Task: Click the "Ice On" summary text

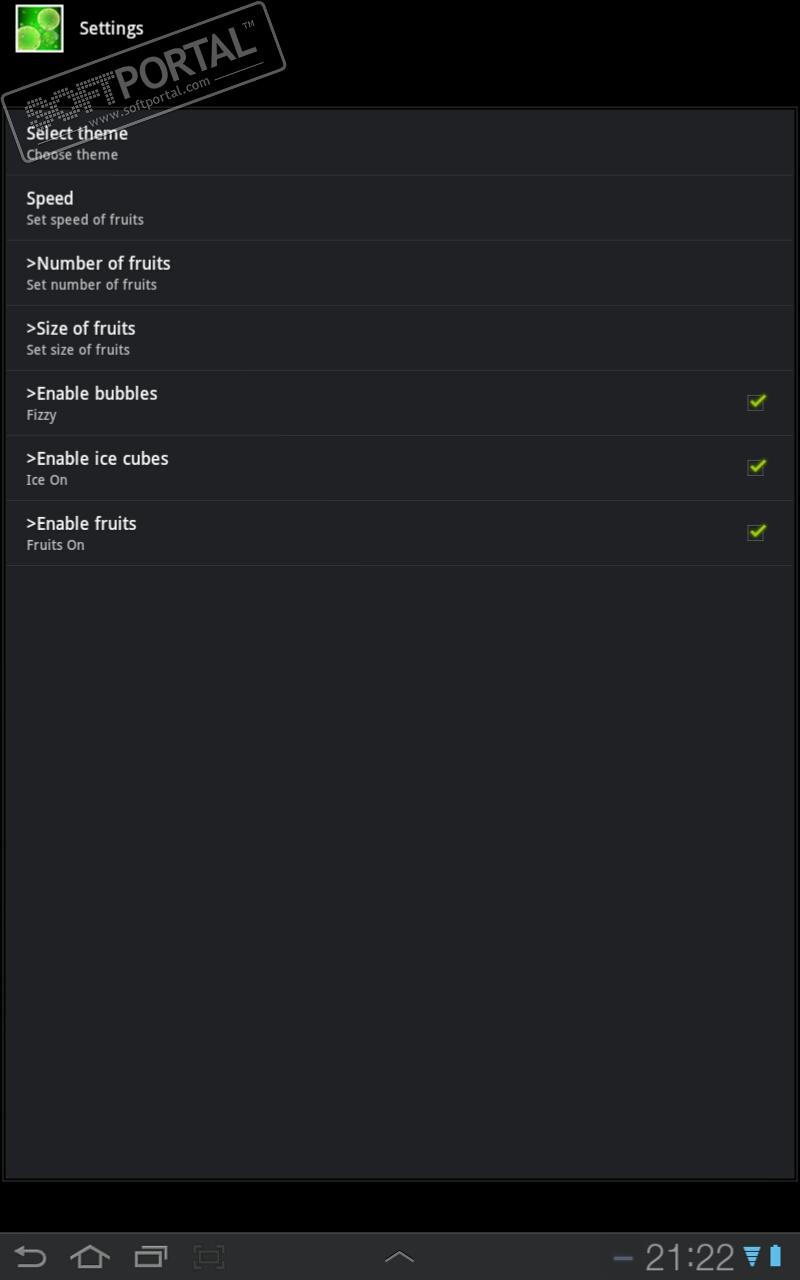Action: click(x=47, y=480)
